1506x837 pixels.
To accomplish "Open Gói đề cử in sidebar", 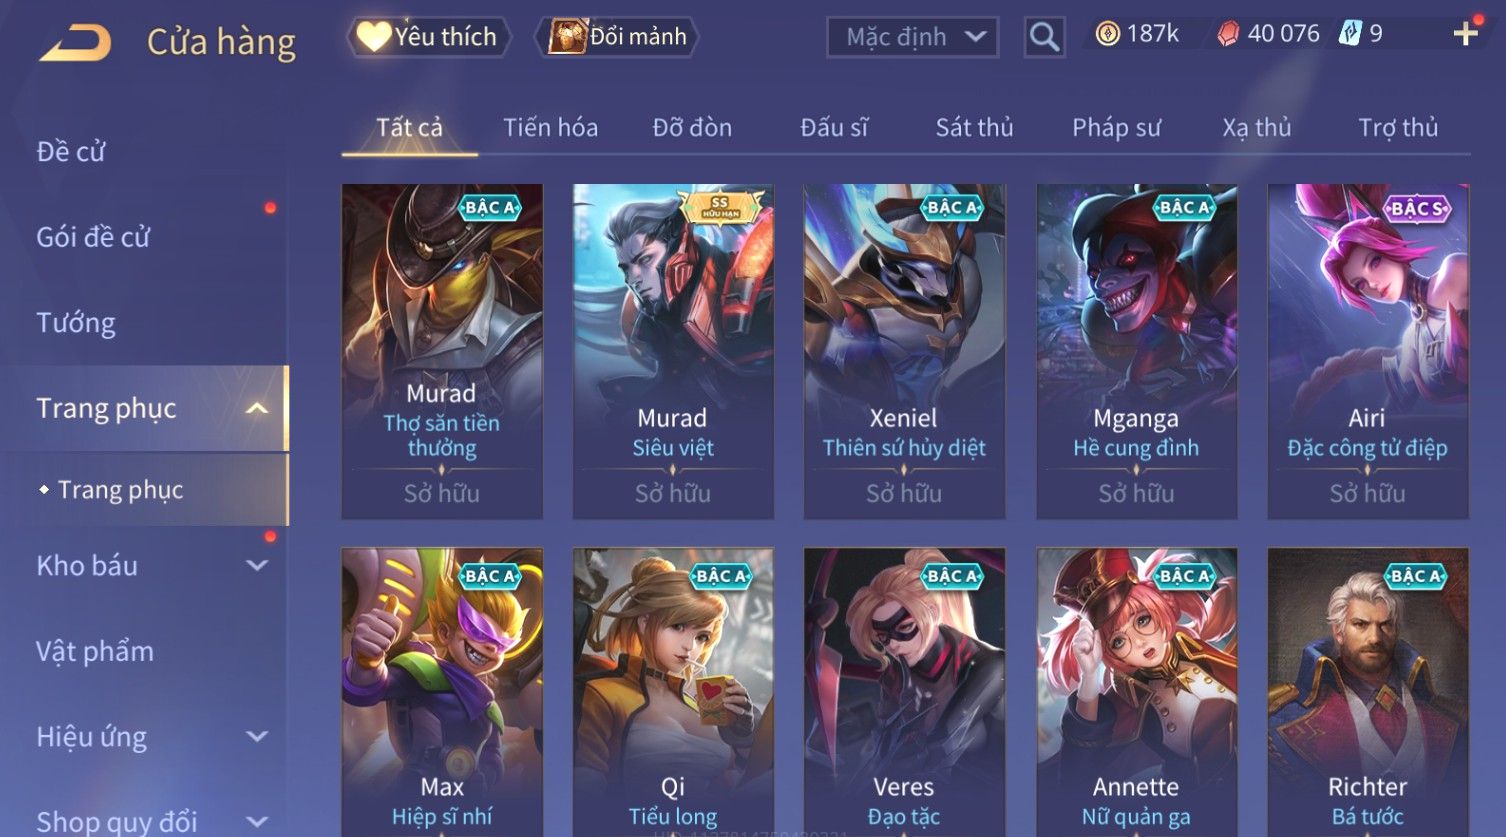I will click(x=93, y=237).
